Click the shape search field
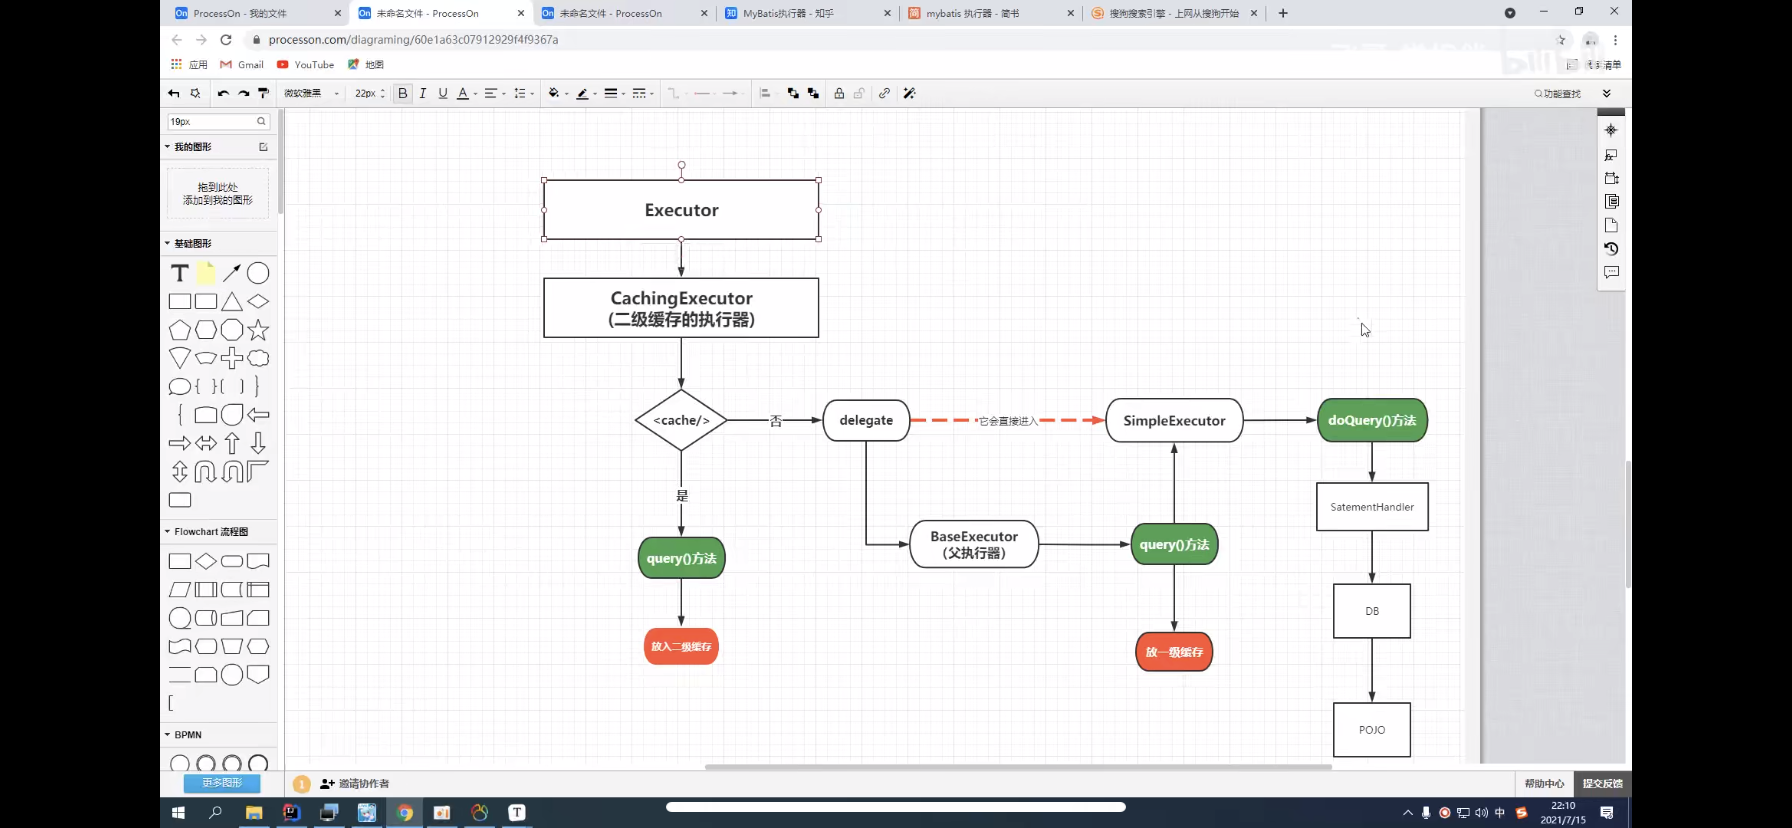 point(218,121)
